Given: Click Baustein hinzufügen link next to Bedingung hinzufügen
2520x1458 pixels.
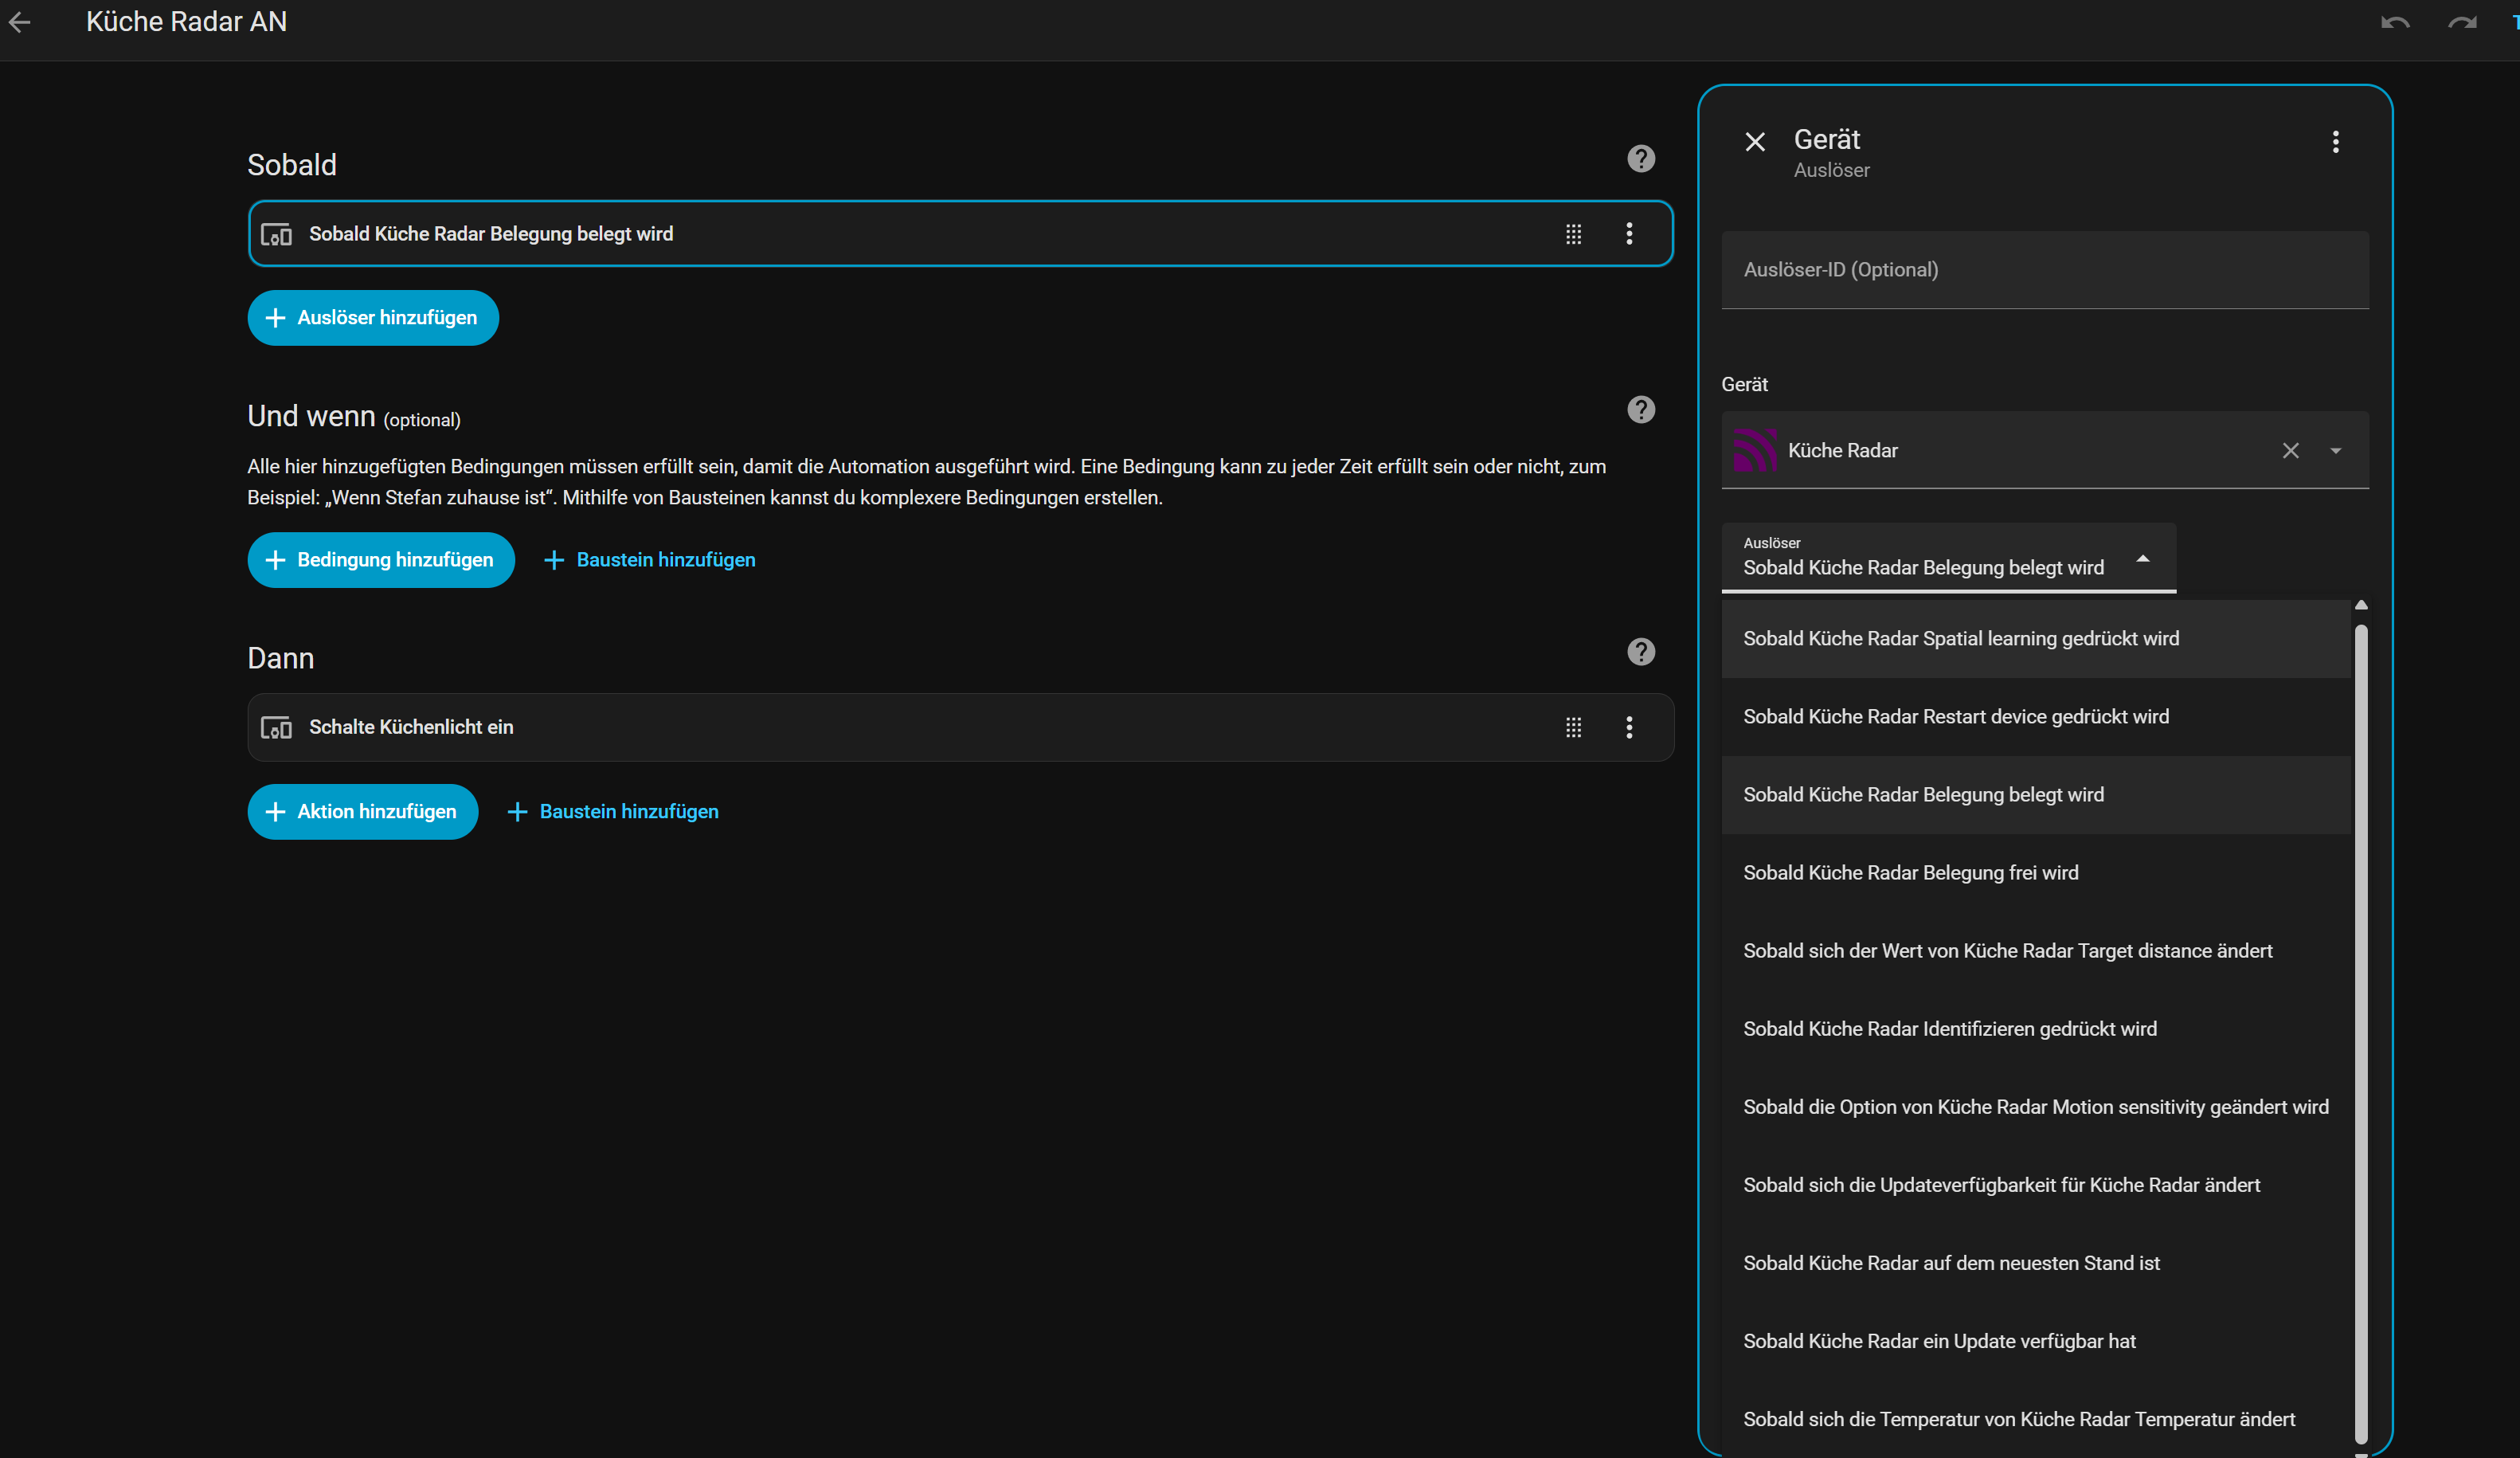Looking at the screenshot, I should click(650, 560).
